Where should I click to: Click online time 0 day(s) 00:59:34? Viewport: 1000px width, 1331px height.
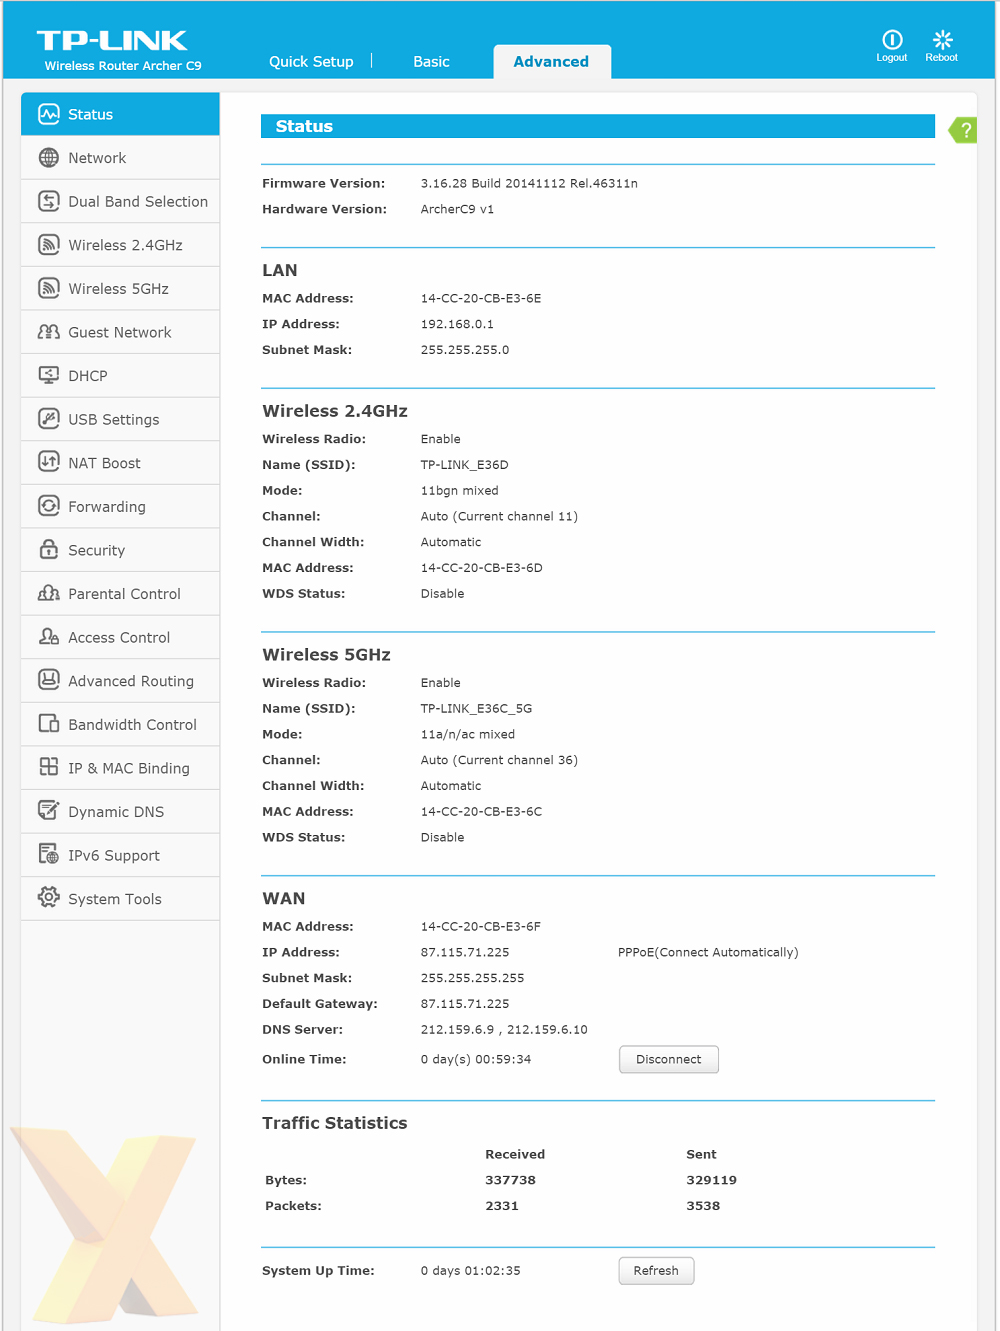pyautogui.click(x=476, y=1059)
